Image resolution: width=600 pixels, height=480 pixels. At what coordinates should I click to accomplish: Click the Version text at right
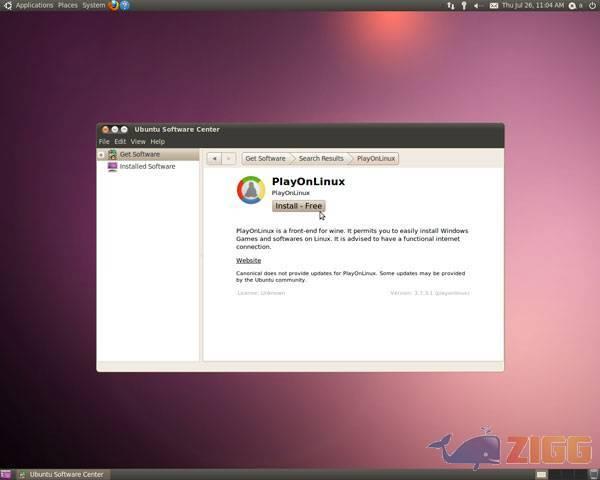430,293
